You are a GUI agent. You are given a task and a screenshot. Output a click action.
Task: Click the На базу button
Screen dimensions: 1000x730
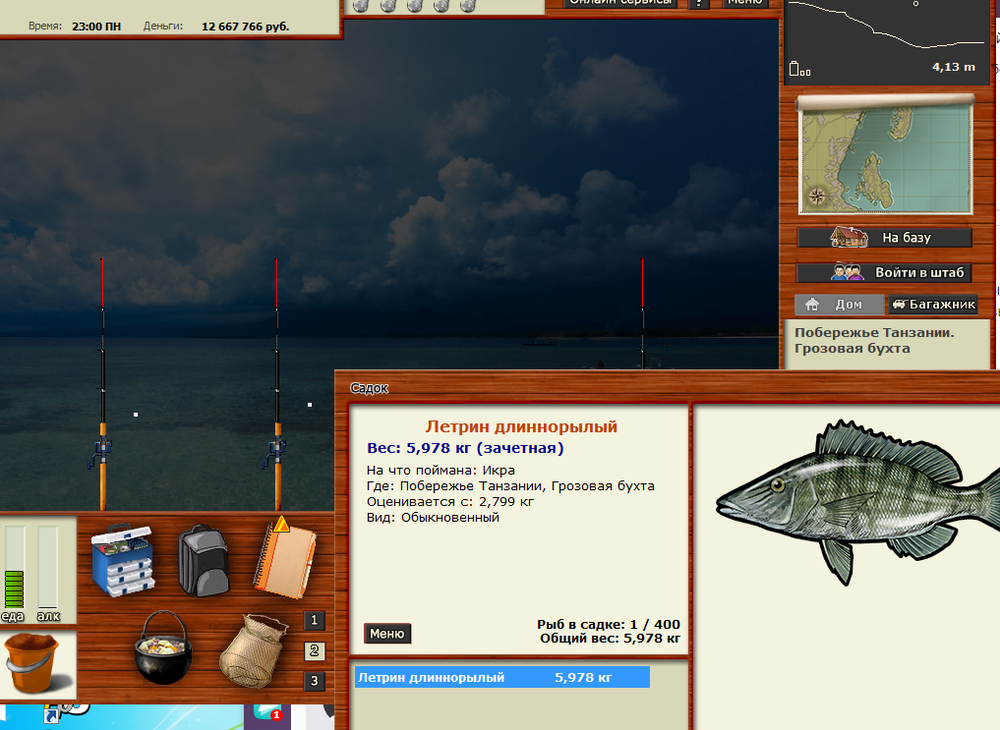pos(884,238)
